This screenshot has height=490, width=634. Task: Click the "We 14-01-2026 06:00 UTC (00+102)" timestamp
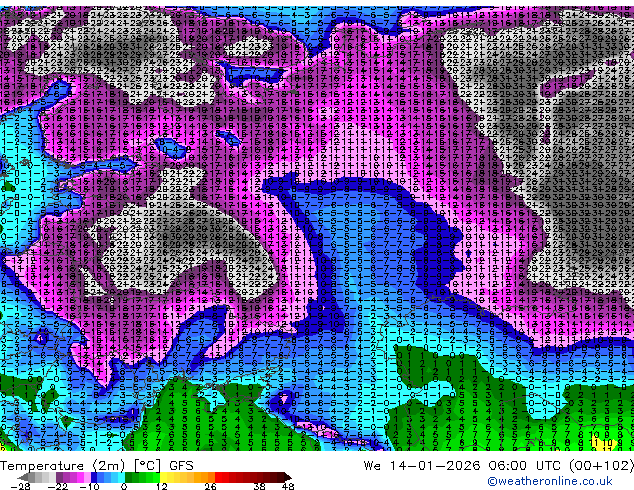499,466
